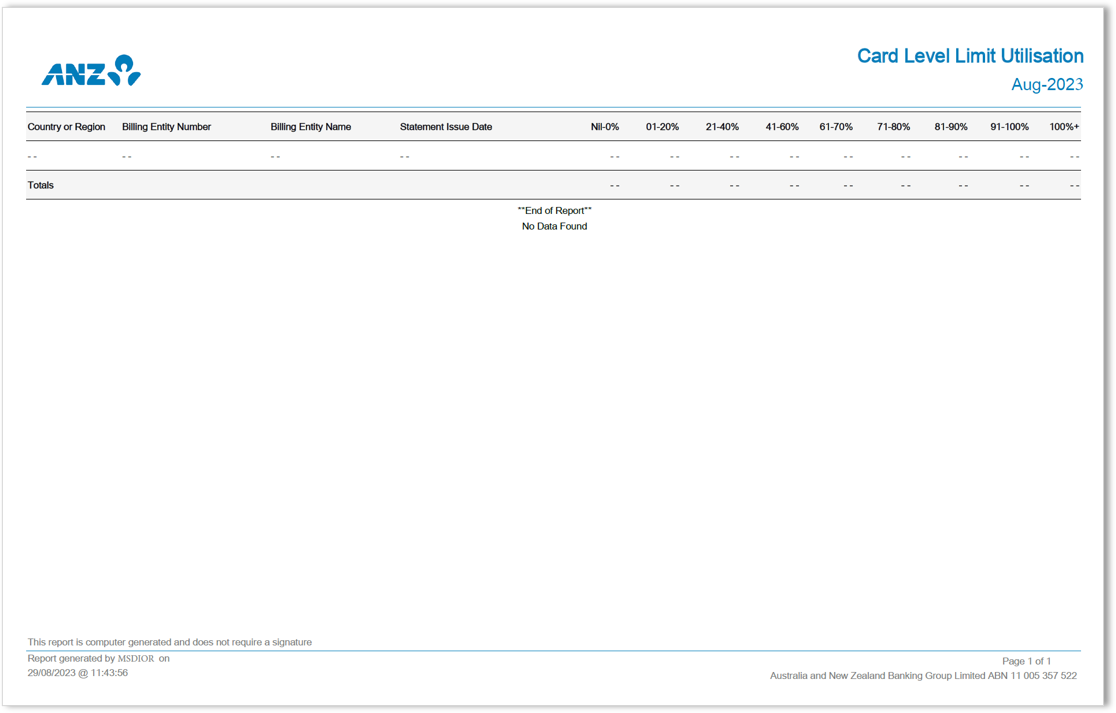This screenshot has width=1116, height=713.
Task: Click the ANZ logo
Action: tap(92, 72)
